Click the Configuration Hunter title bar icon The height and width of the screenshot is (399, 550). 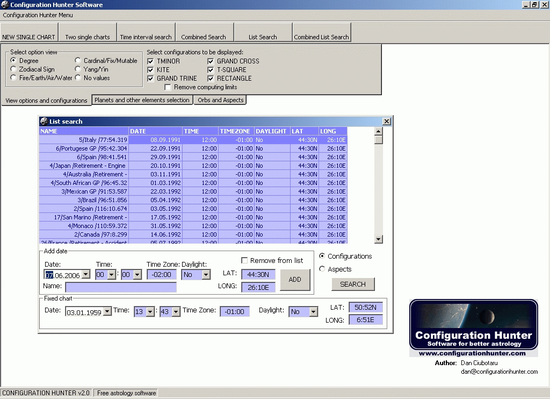5,5
